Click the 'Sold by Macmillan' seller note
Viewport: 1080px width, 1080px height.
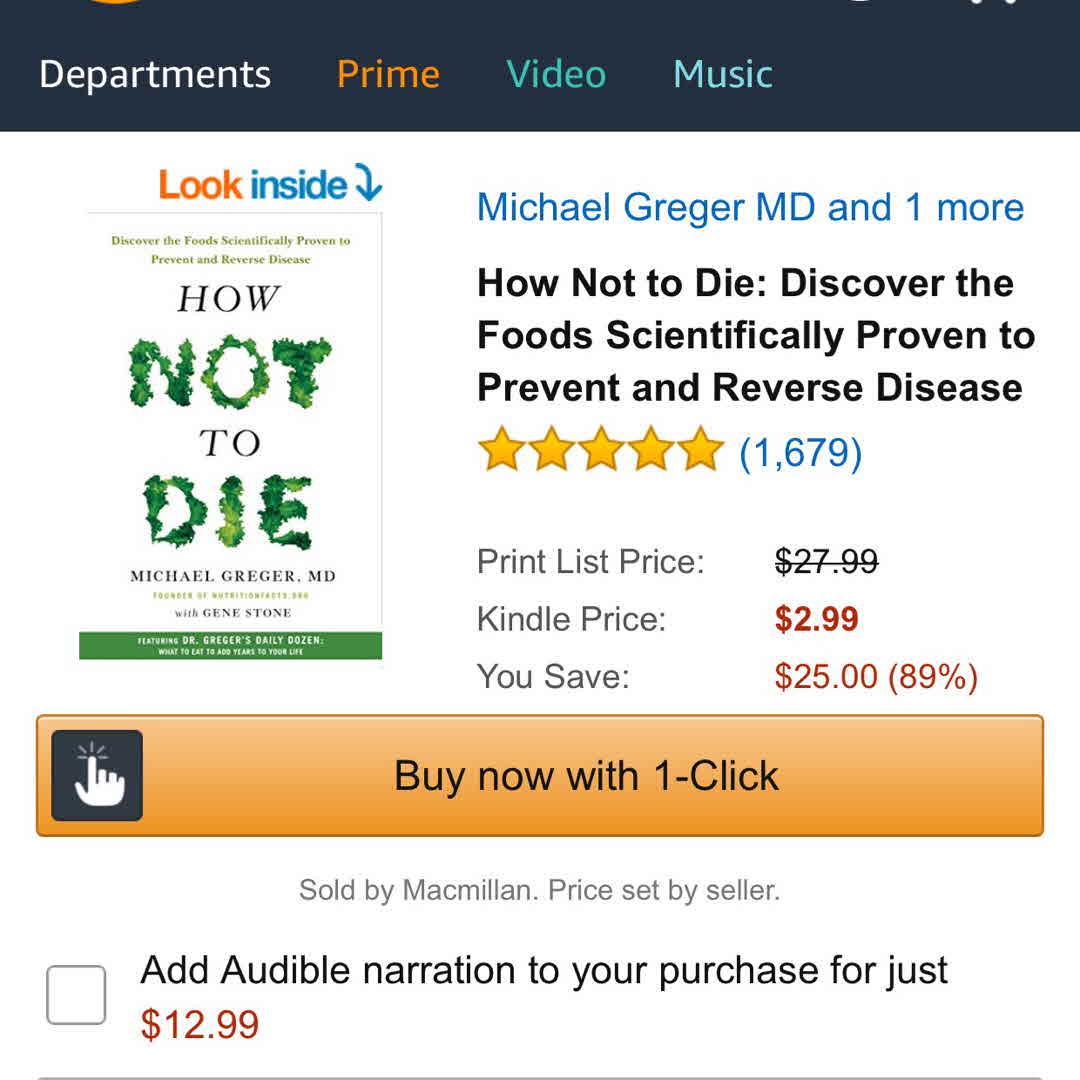pos(539,890)
